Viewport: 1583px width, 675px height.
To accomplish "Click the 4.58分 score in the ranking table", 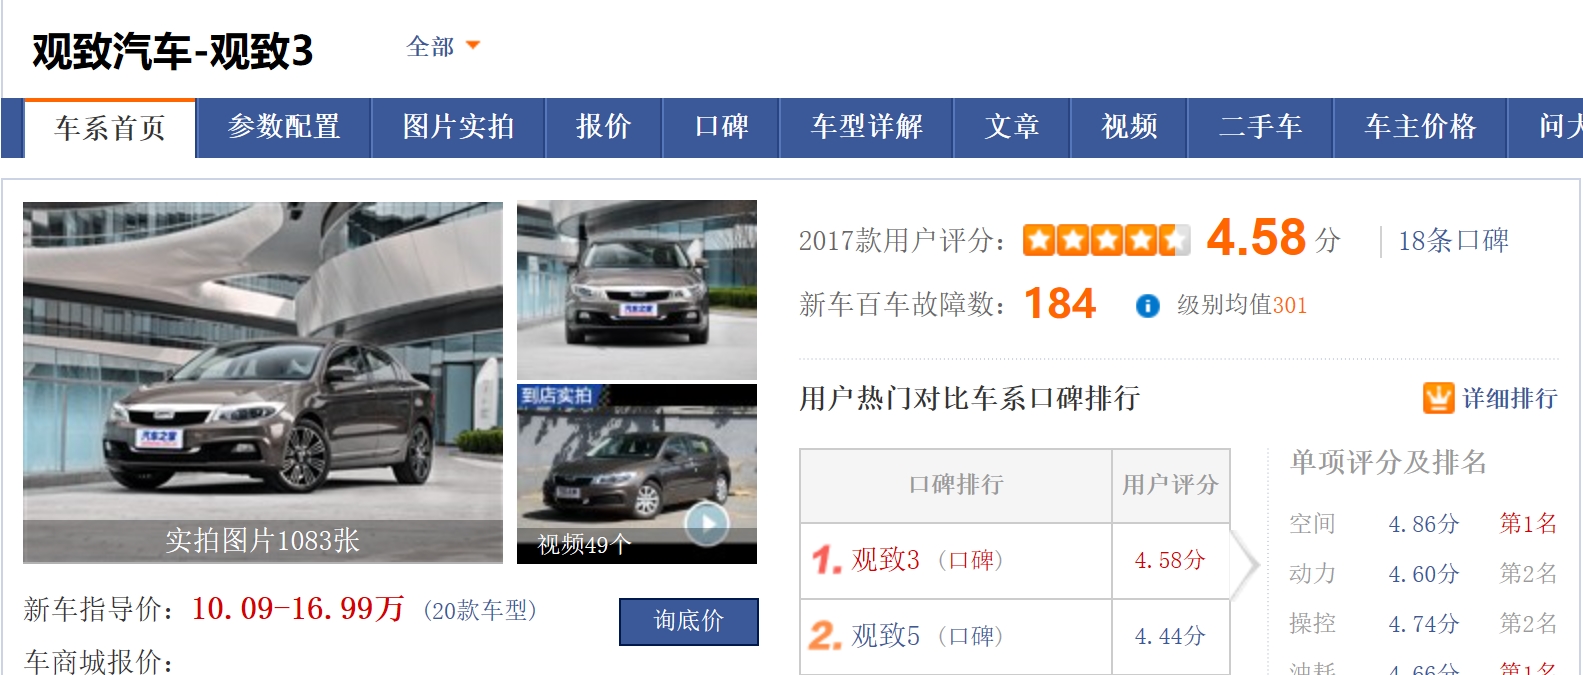I will (x=1170, y=561).
